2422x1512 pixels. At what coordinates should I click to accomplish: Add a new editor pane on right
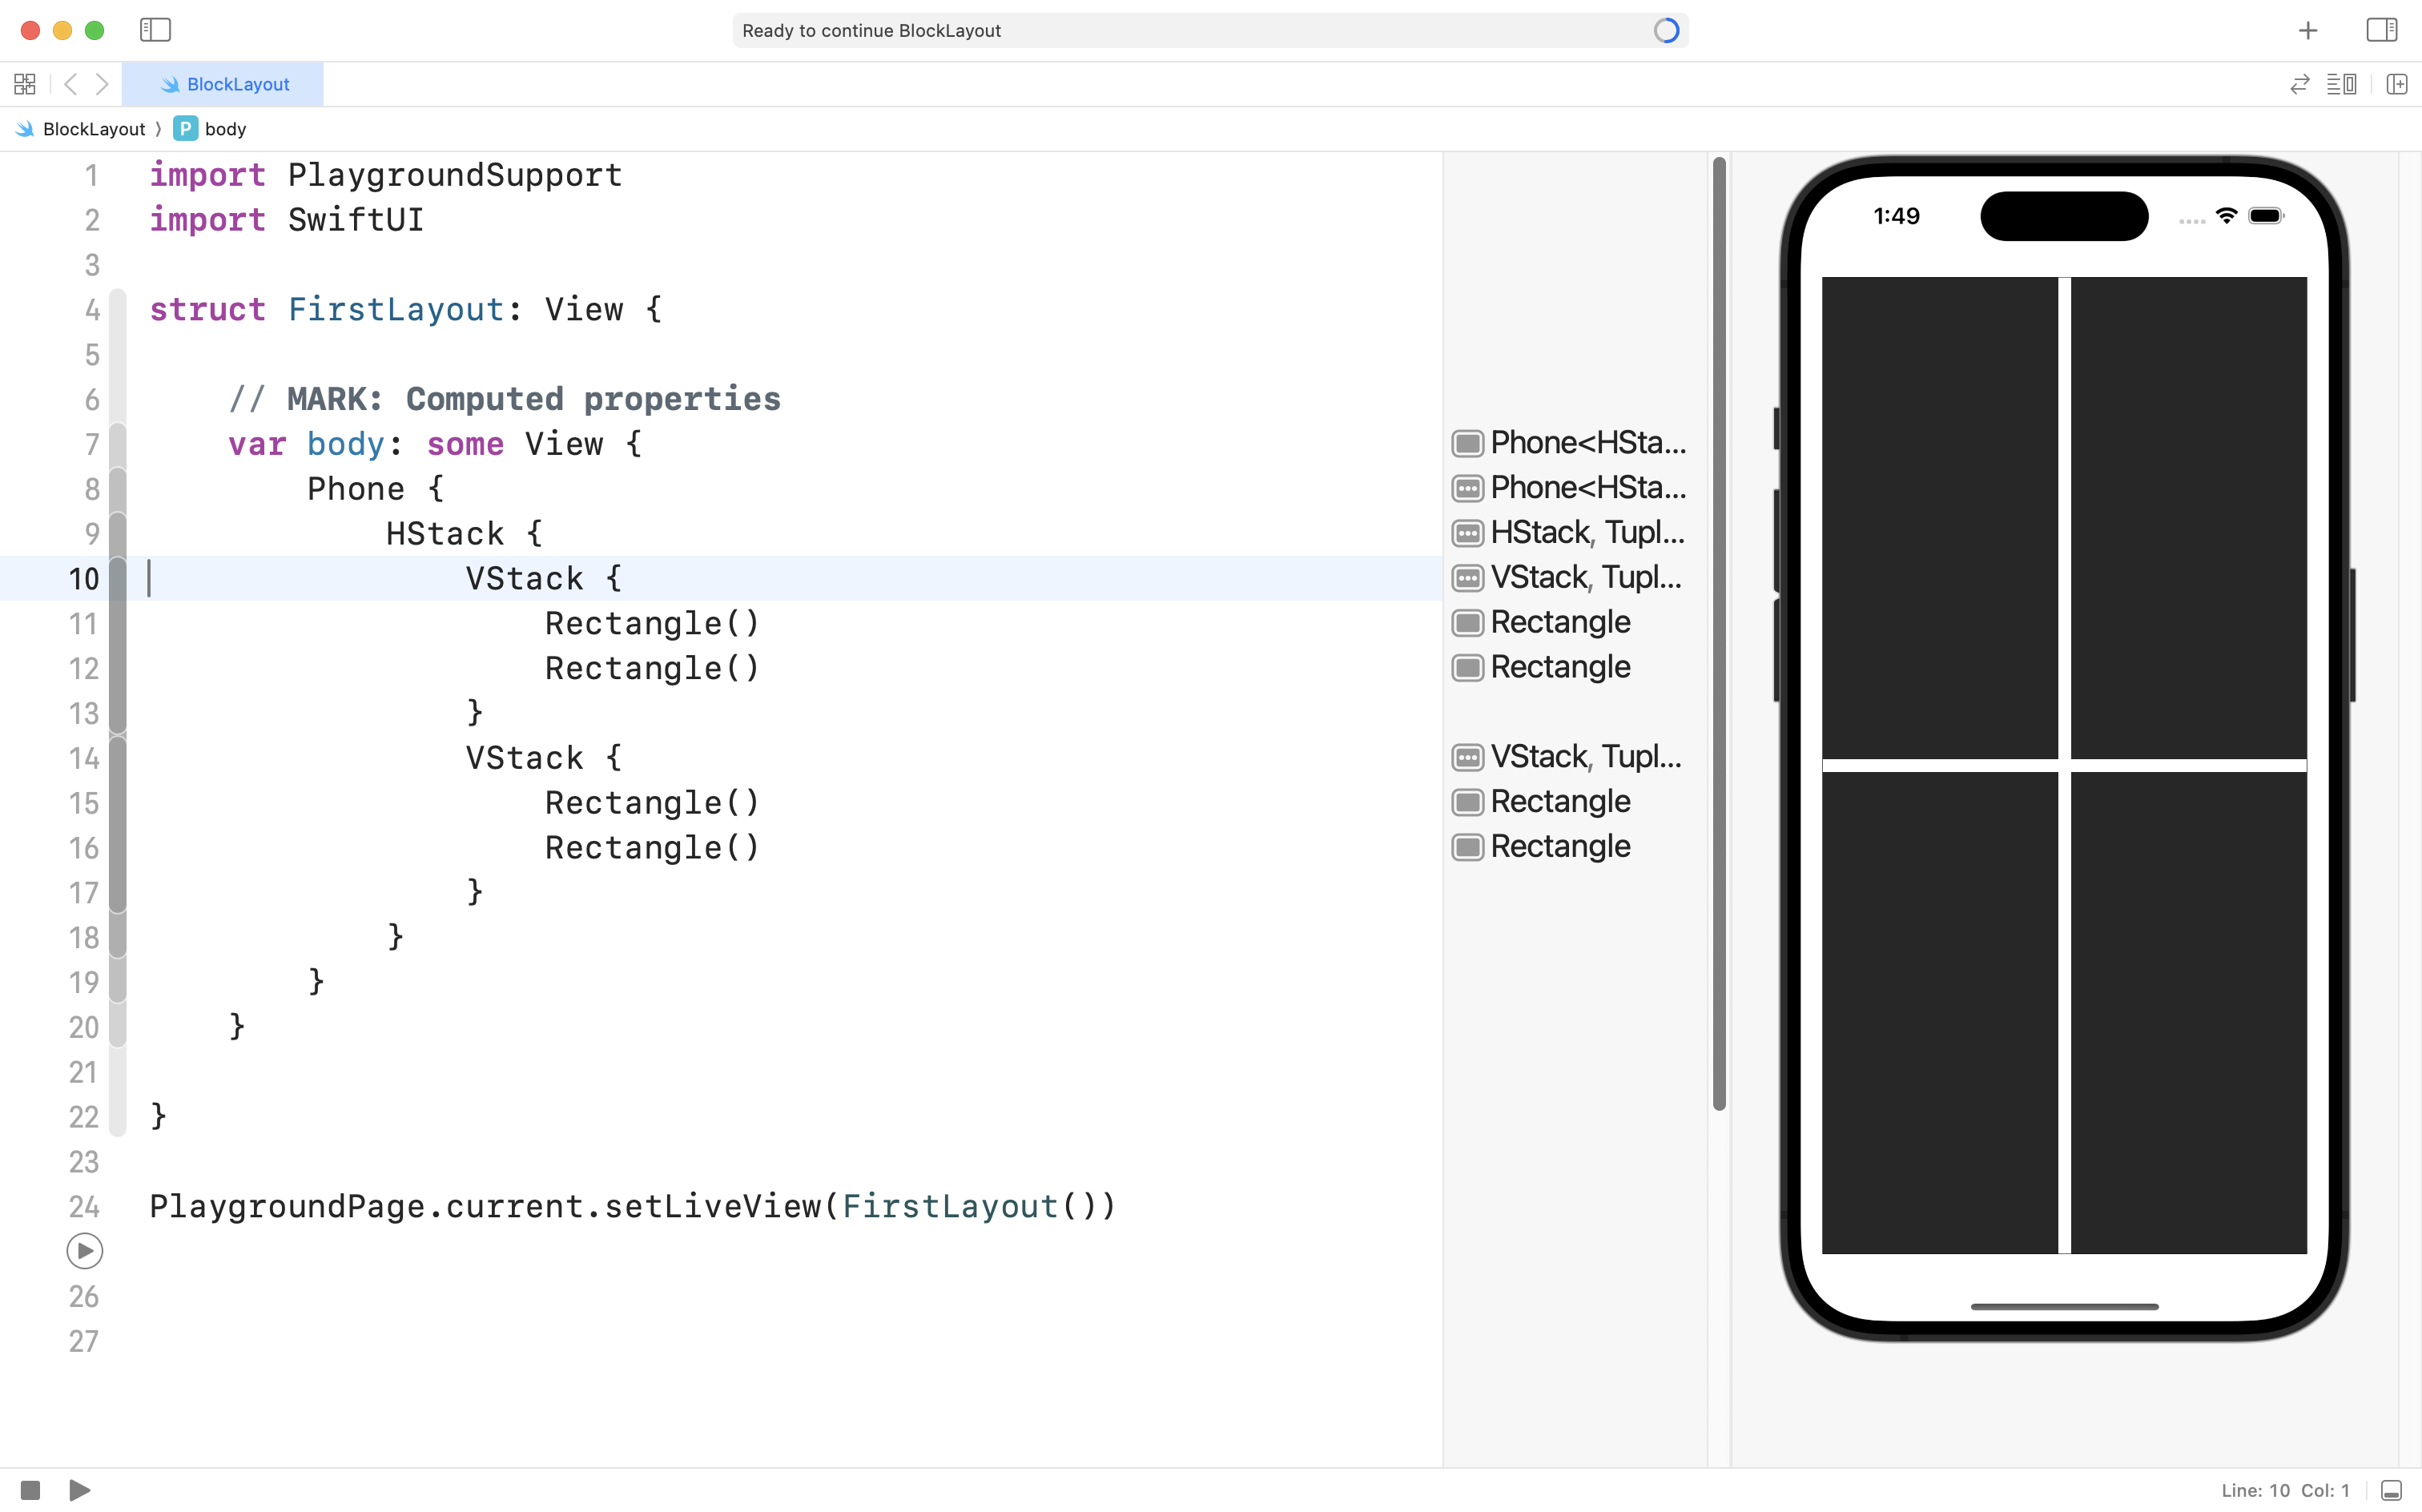2396,84
